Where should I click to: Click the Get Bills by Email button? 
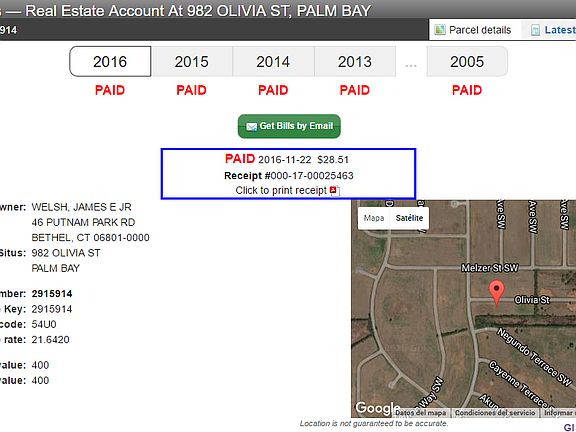(x=289, y=126)
